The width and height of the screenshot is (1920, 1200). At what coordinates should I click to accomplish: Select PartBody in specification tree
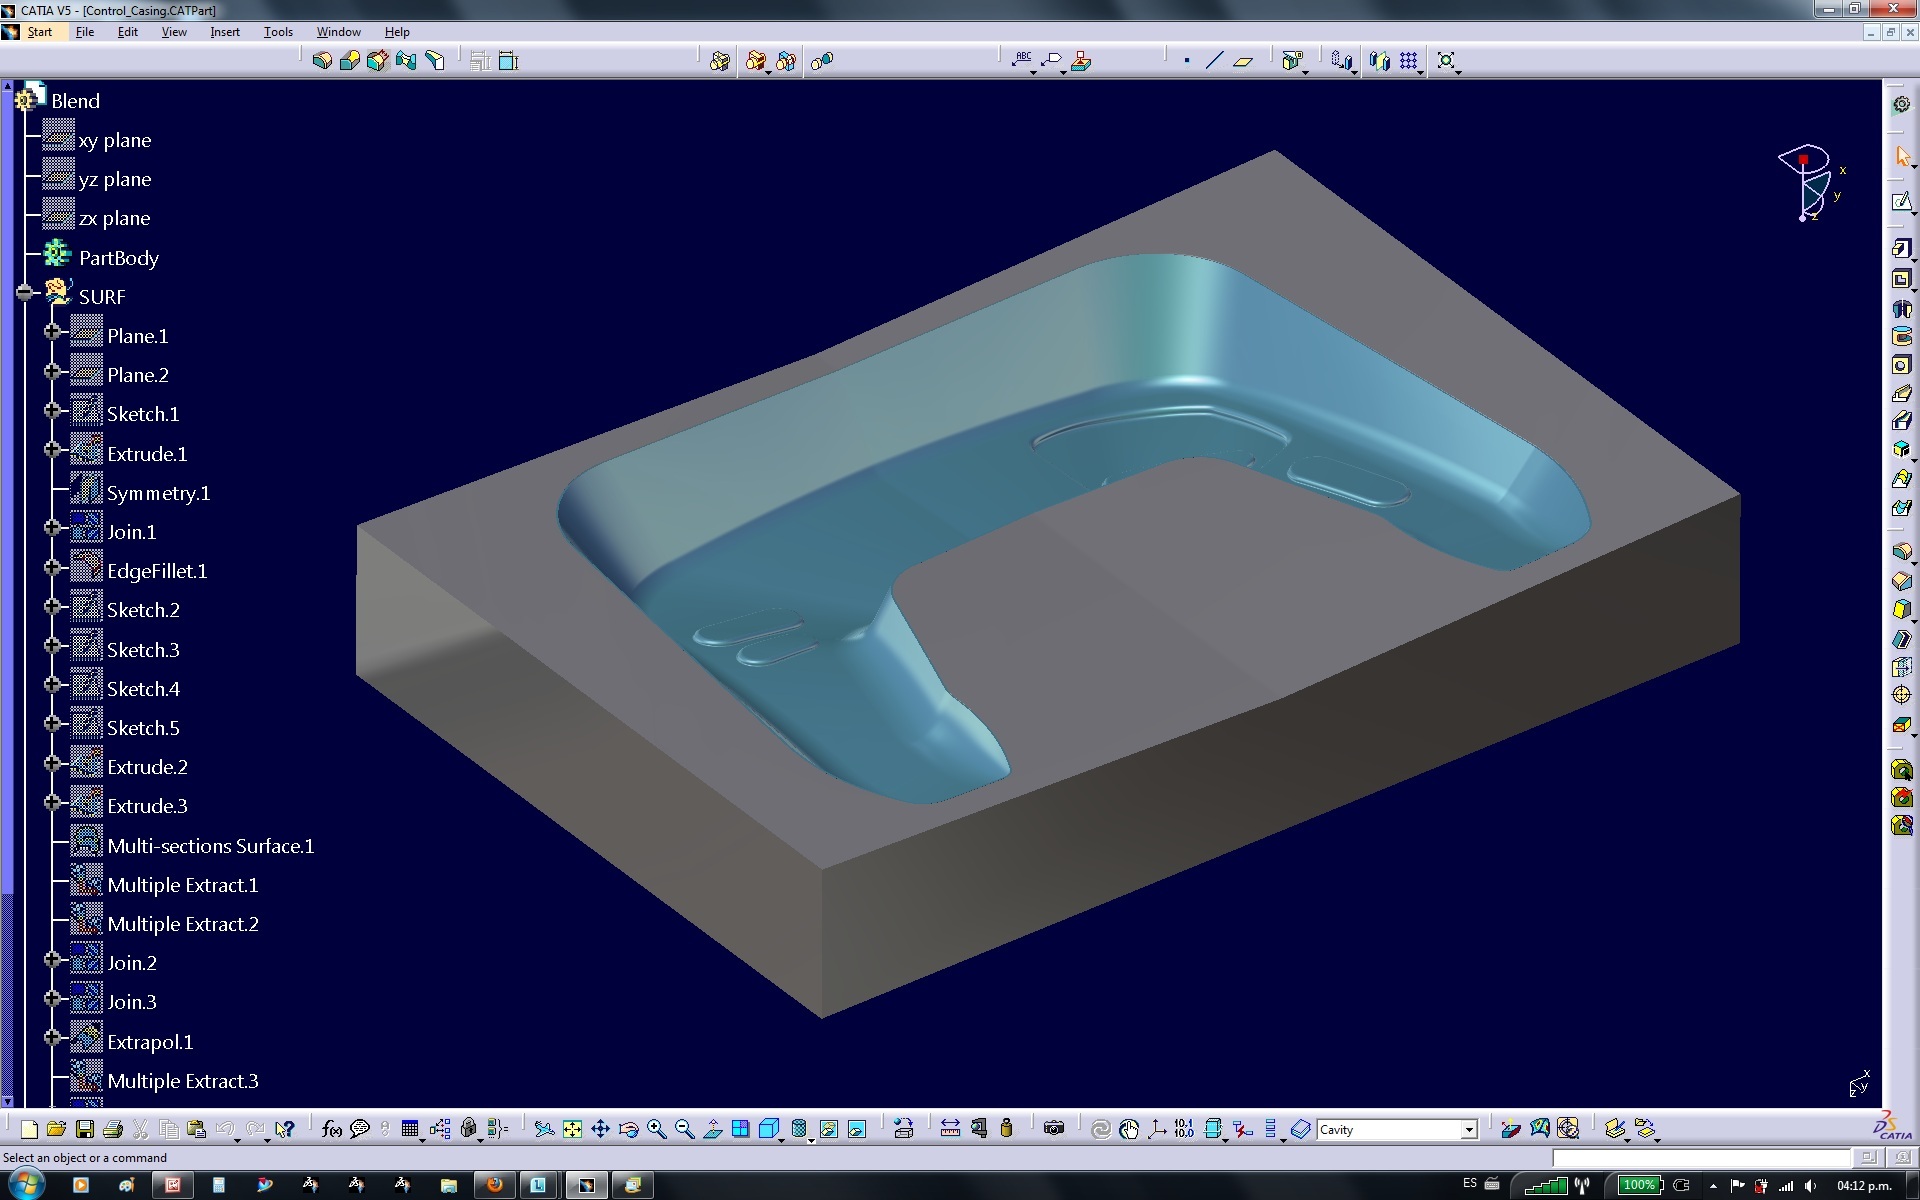[x=118, y=258]
